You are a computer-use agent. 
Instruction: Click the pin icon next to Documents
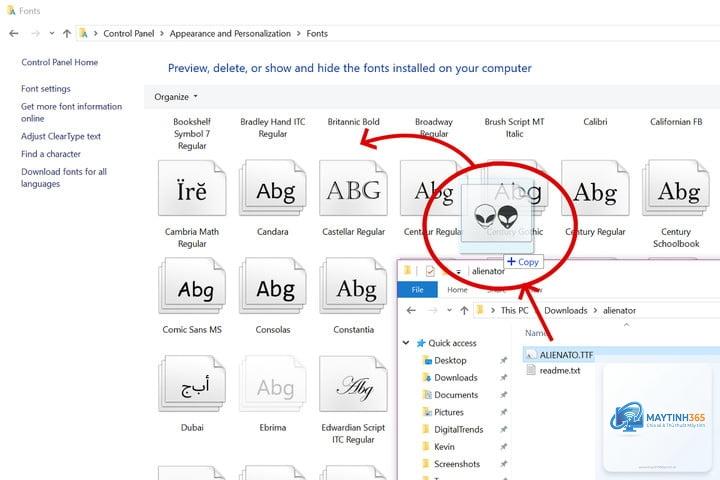pyautogui.click(x=504, y=395)
